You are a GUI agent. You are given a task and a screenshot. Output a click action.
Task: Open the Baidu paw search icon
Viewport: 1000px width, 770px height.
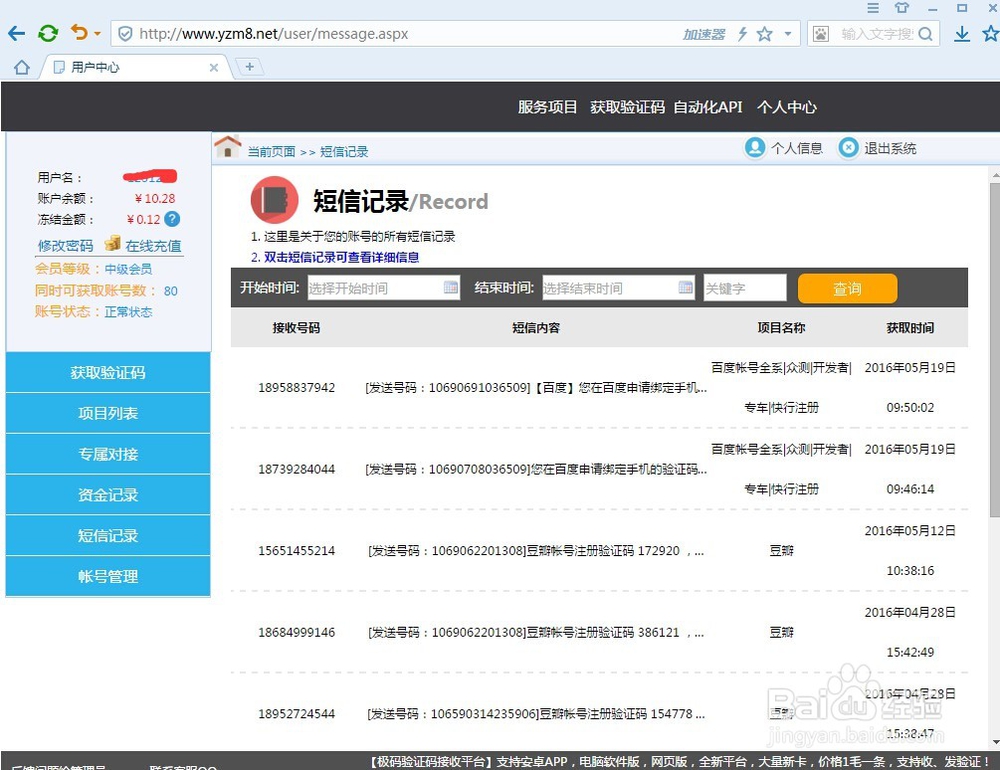pyautogui.click(x=819, y=33)
